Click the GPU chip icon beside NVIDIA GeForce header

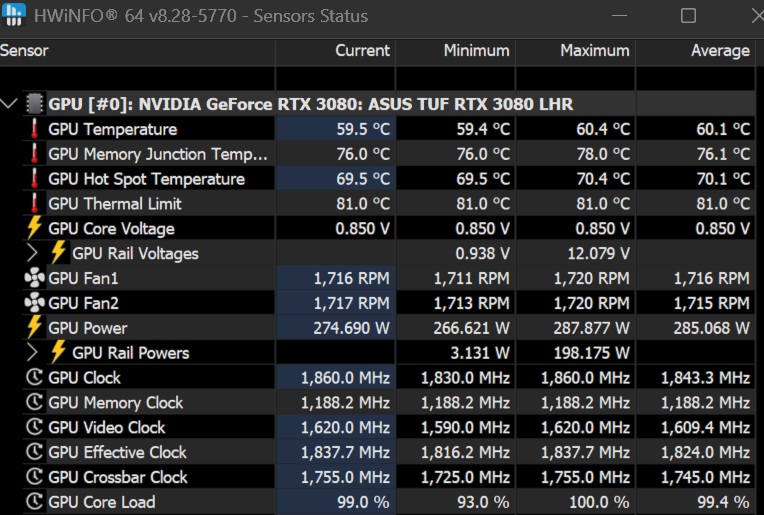pos(35,104)
